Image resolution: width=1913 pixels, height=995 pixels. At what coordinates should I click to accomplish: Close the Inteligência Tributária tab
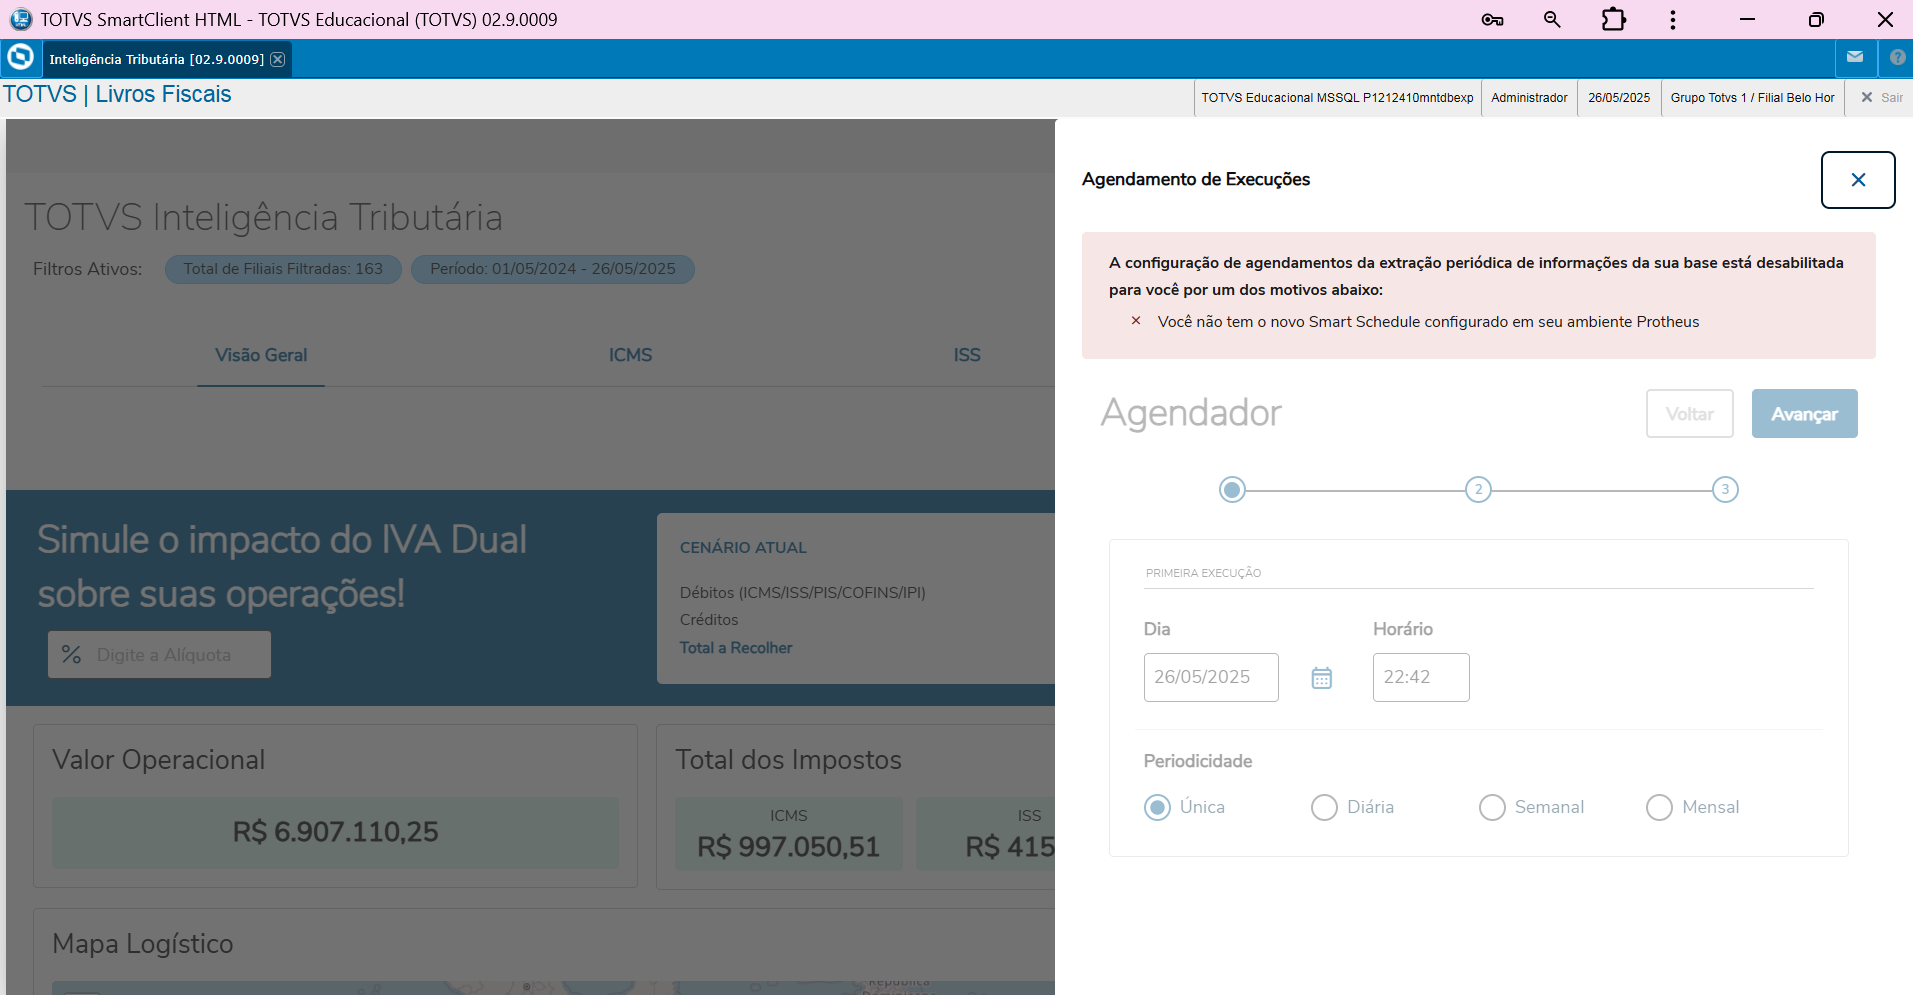click(x=278, y=59)
